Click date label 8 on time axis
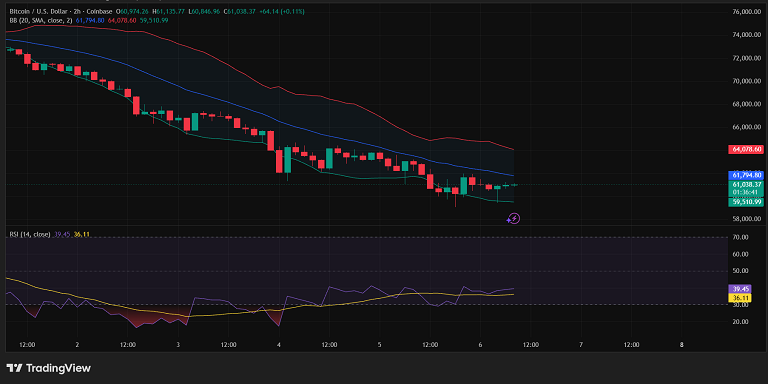The height and width of the screenshot is (384, 768). [x=682, y=345]
